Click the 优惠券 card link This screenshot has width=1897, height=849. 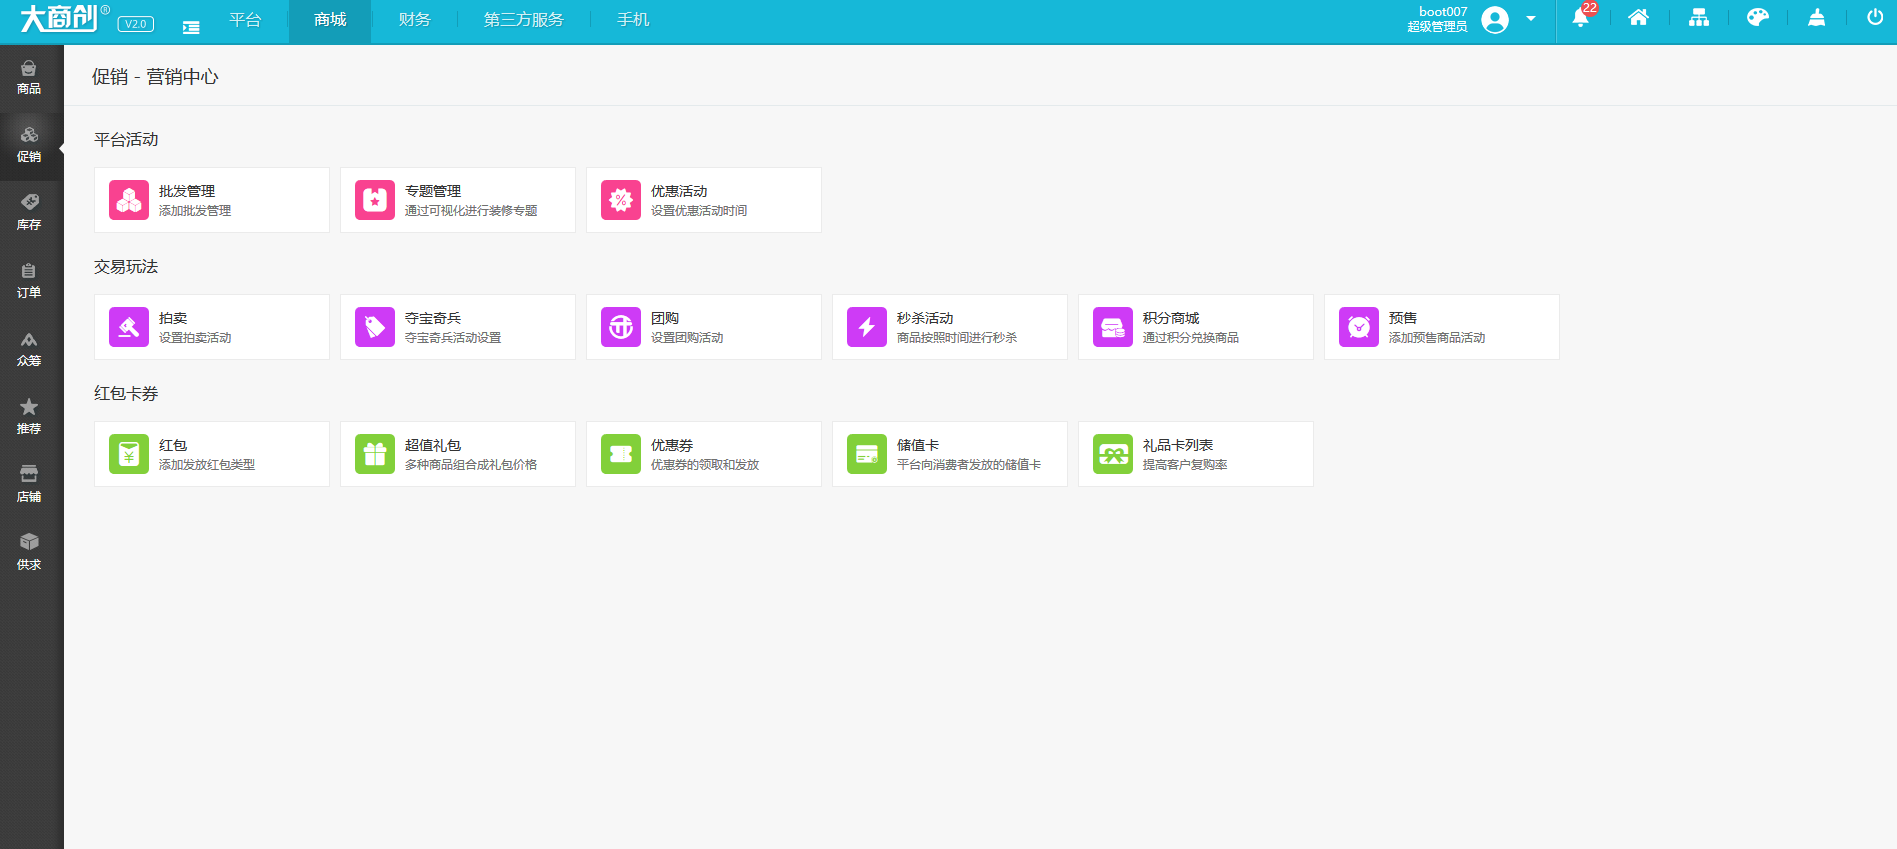(x=703, y=454)
